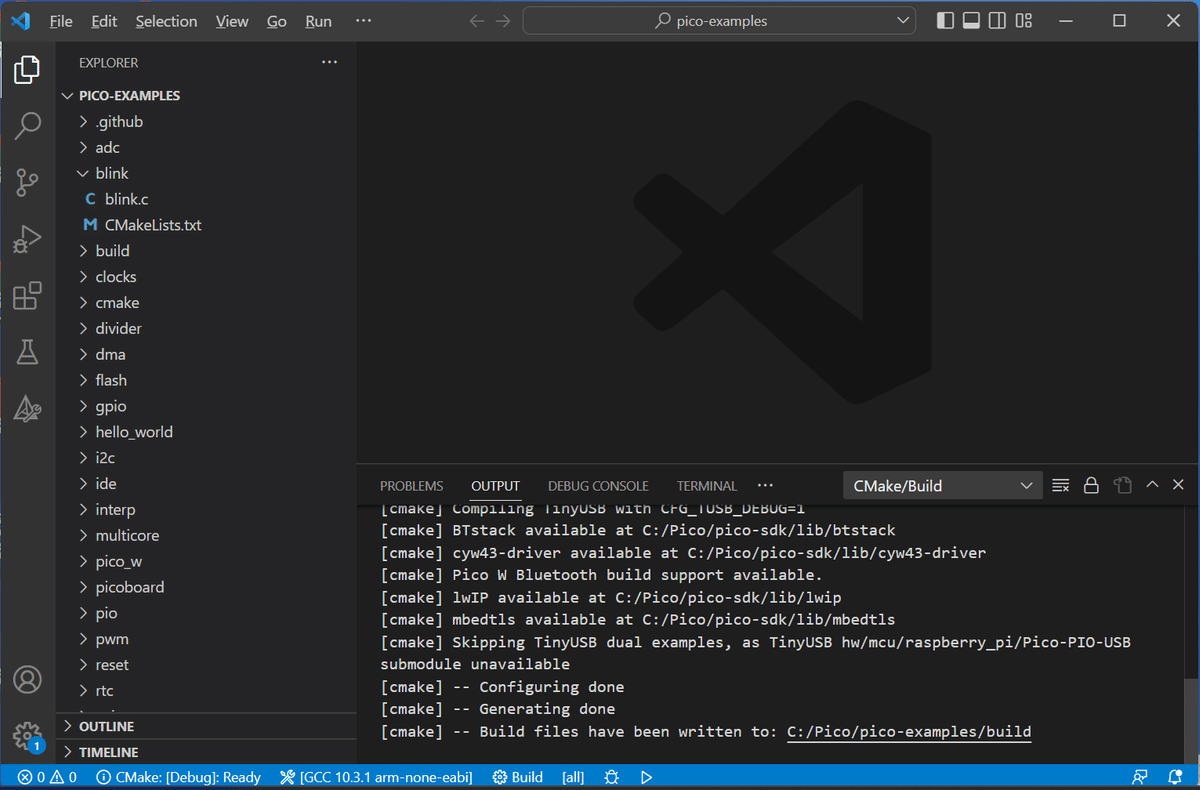This screenshot has height=790, width=1200.
Task: Expand the adc folder
Action: click(x=206, y=148)
